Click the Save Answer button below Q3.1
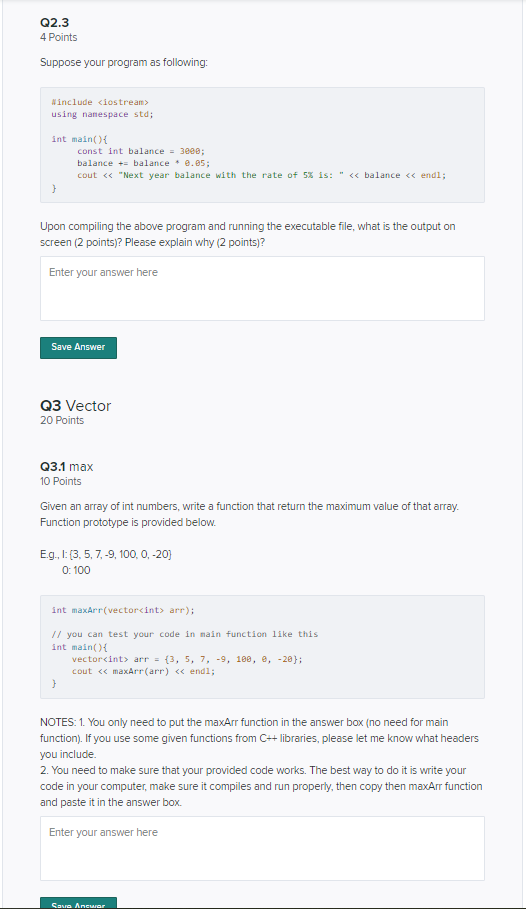526x909 pixels. pyautogui.click(x=78, y=903)
